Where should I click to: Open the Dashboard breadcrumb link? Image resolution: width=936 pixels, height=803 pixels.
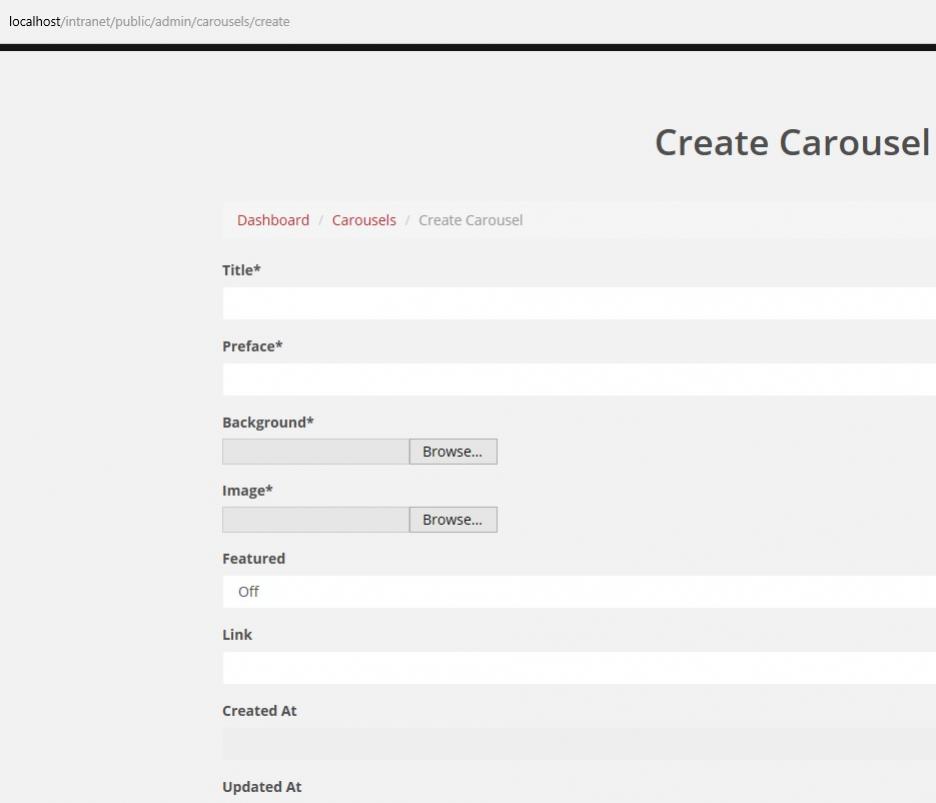(273, 220)
